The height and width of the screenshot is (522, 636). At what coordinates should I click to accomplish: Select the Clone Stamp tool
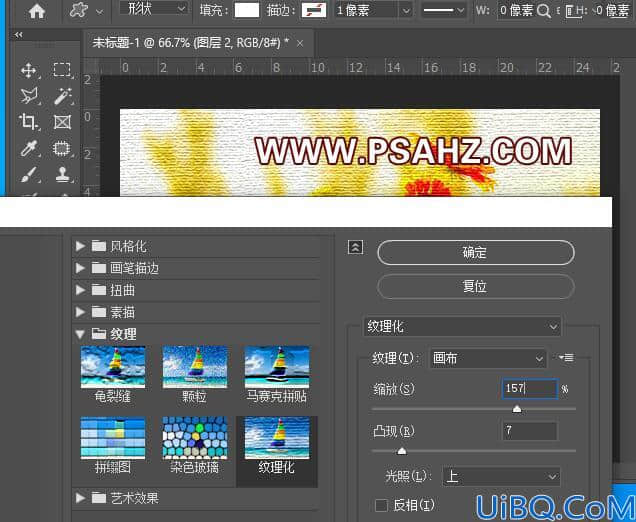pos(62,175)
